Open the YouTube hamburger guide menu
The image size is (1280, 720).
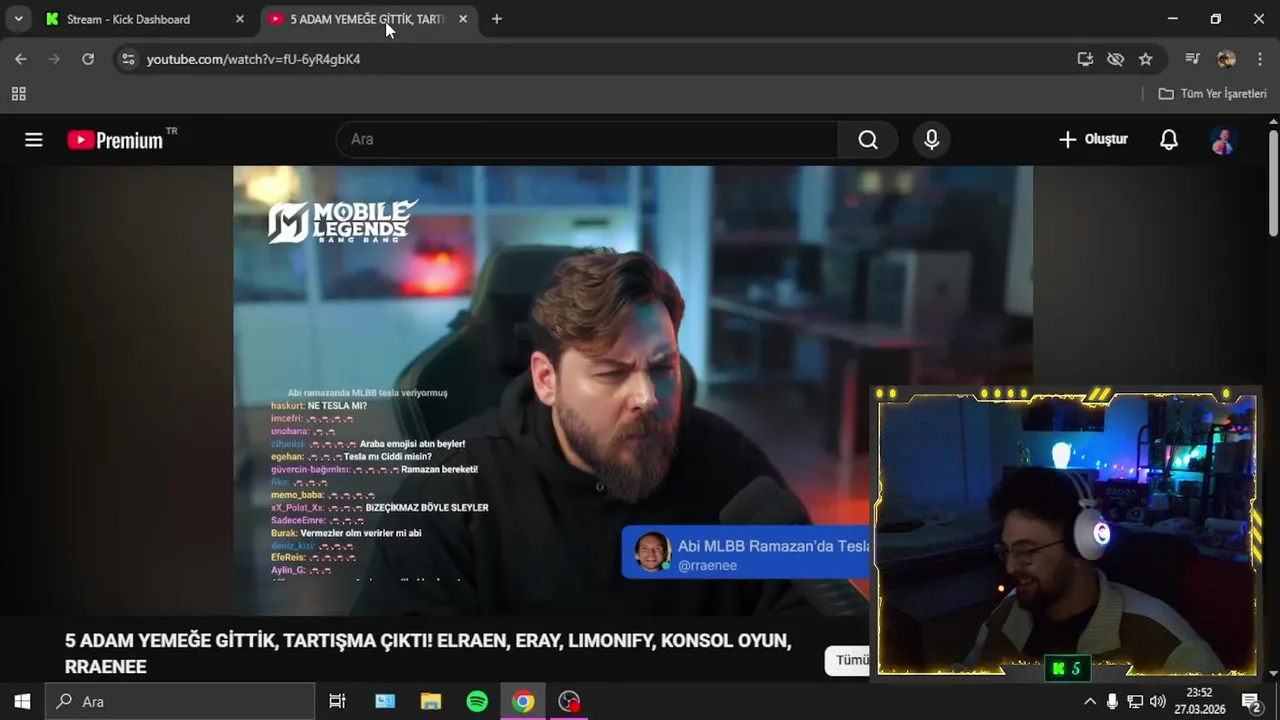(x=34, y=140)
